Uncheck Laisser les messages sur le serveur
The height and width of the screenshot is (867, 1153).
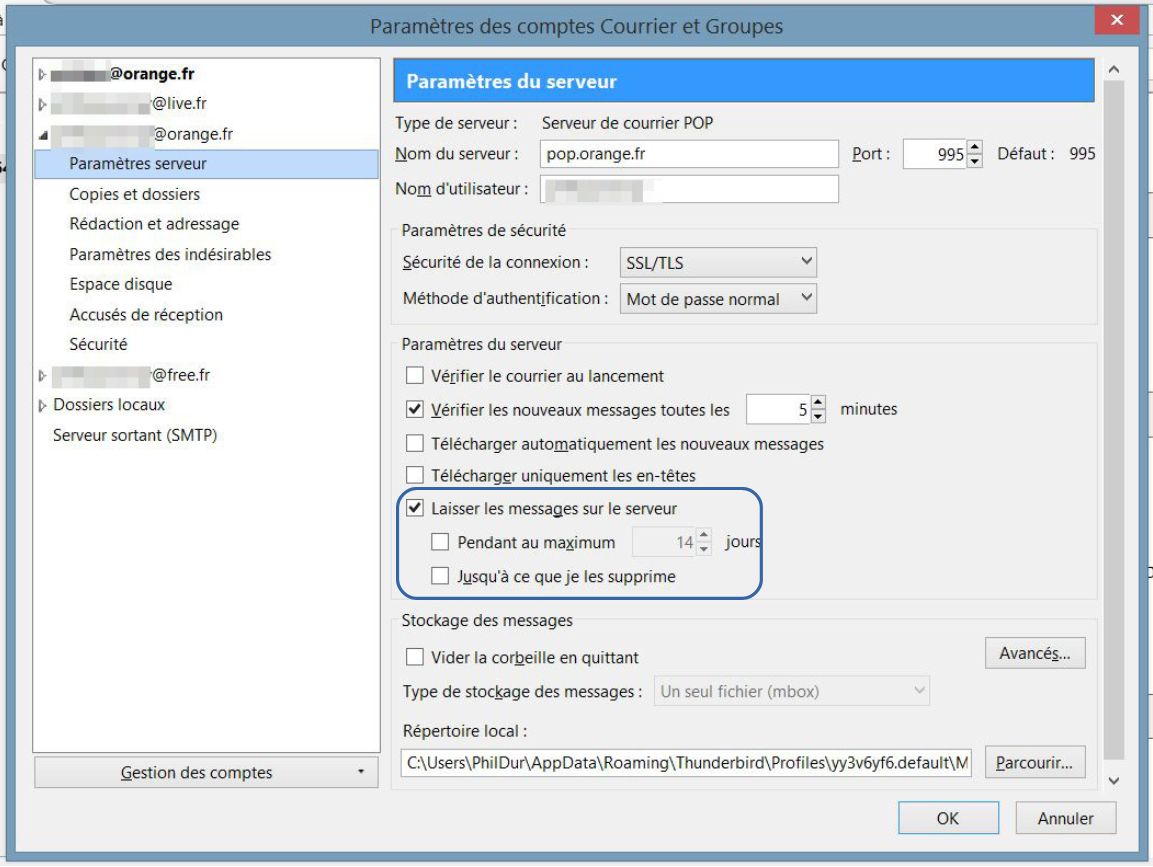[415, 508]
